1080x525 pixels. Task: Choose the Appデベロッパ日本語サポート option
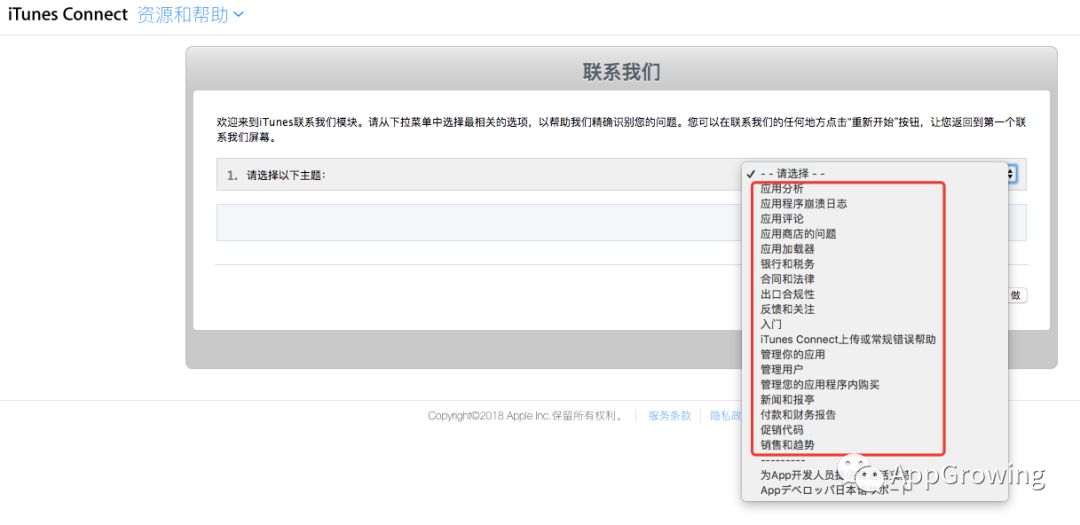pyautogui.click(x=875, y=490)
